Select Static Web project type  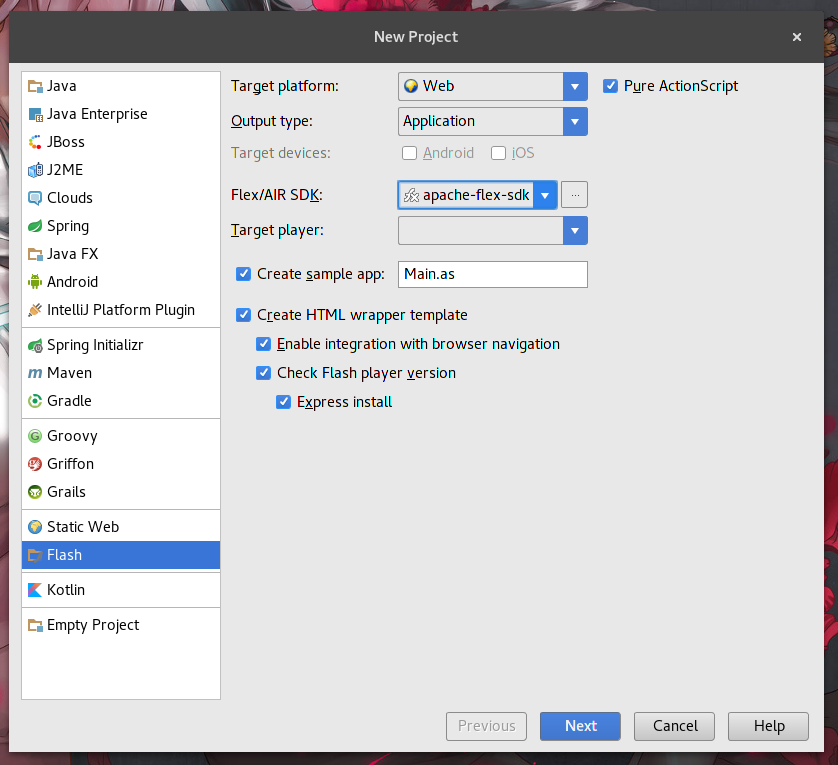coord(121,527)
